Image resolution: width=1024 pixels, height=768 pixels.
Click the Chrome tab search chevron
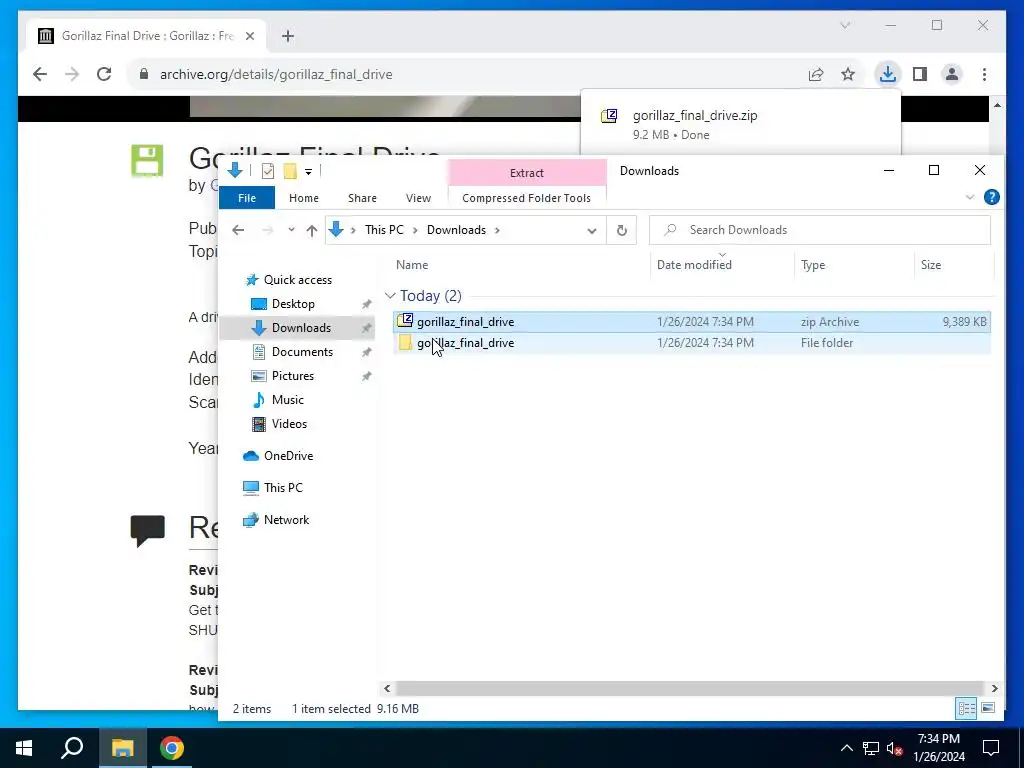(x=844, y=25)
